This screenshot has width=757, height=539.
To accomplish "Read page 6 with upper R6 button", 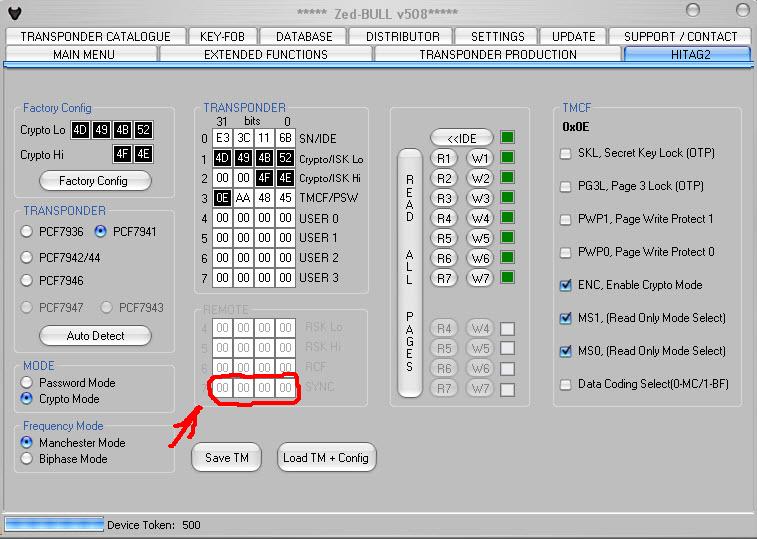I will click(x=444, y=258).
